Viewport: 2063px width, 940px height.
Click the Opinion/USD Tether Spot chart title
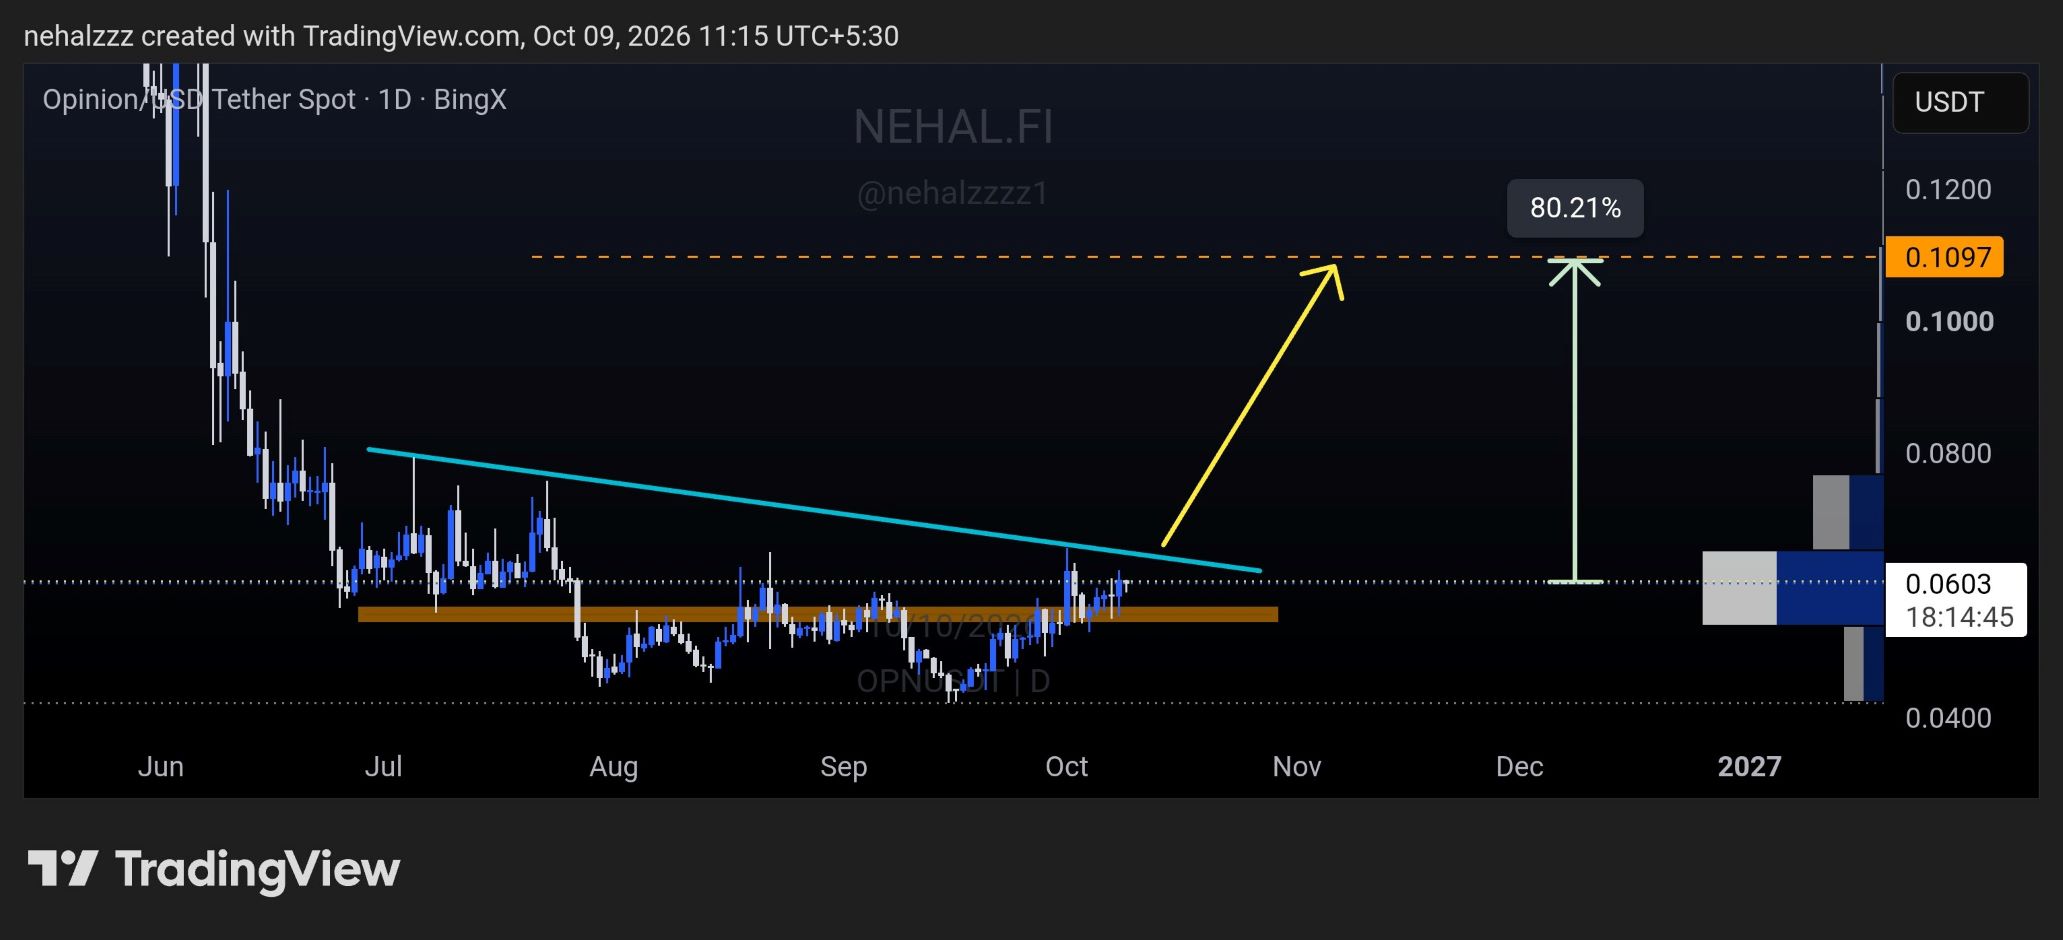click(275, 100)
